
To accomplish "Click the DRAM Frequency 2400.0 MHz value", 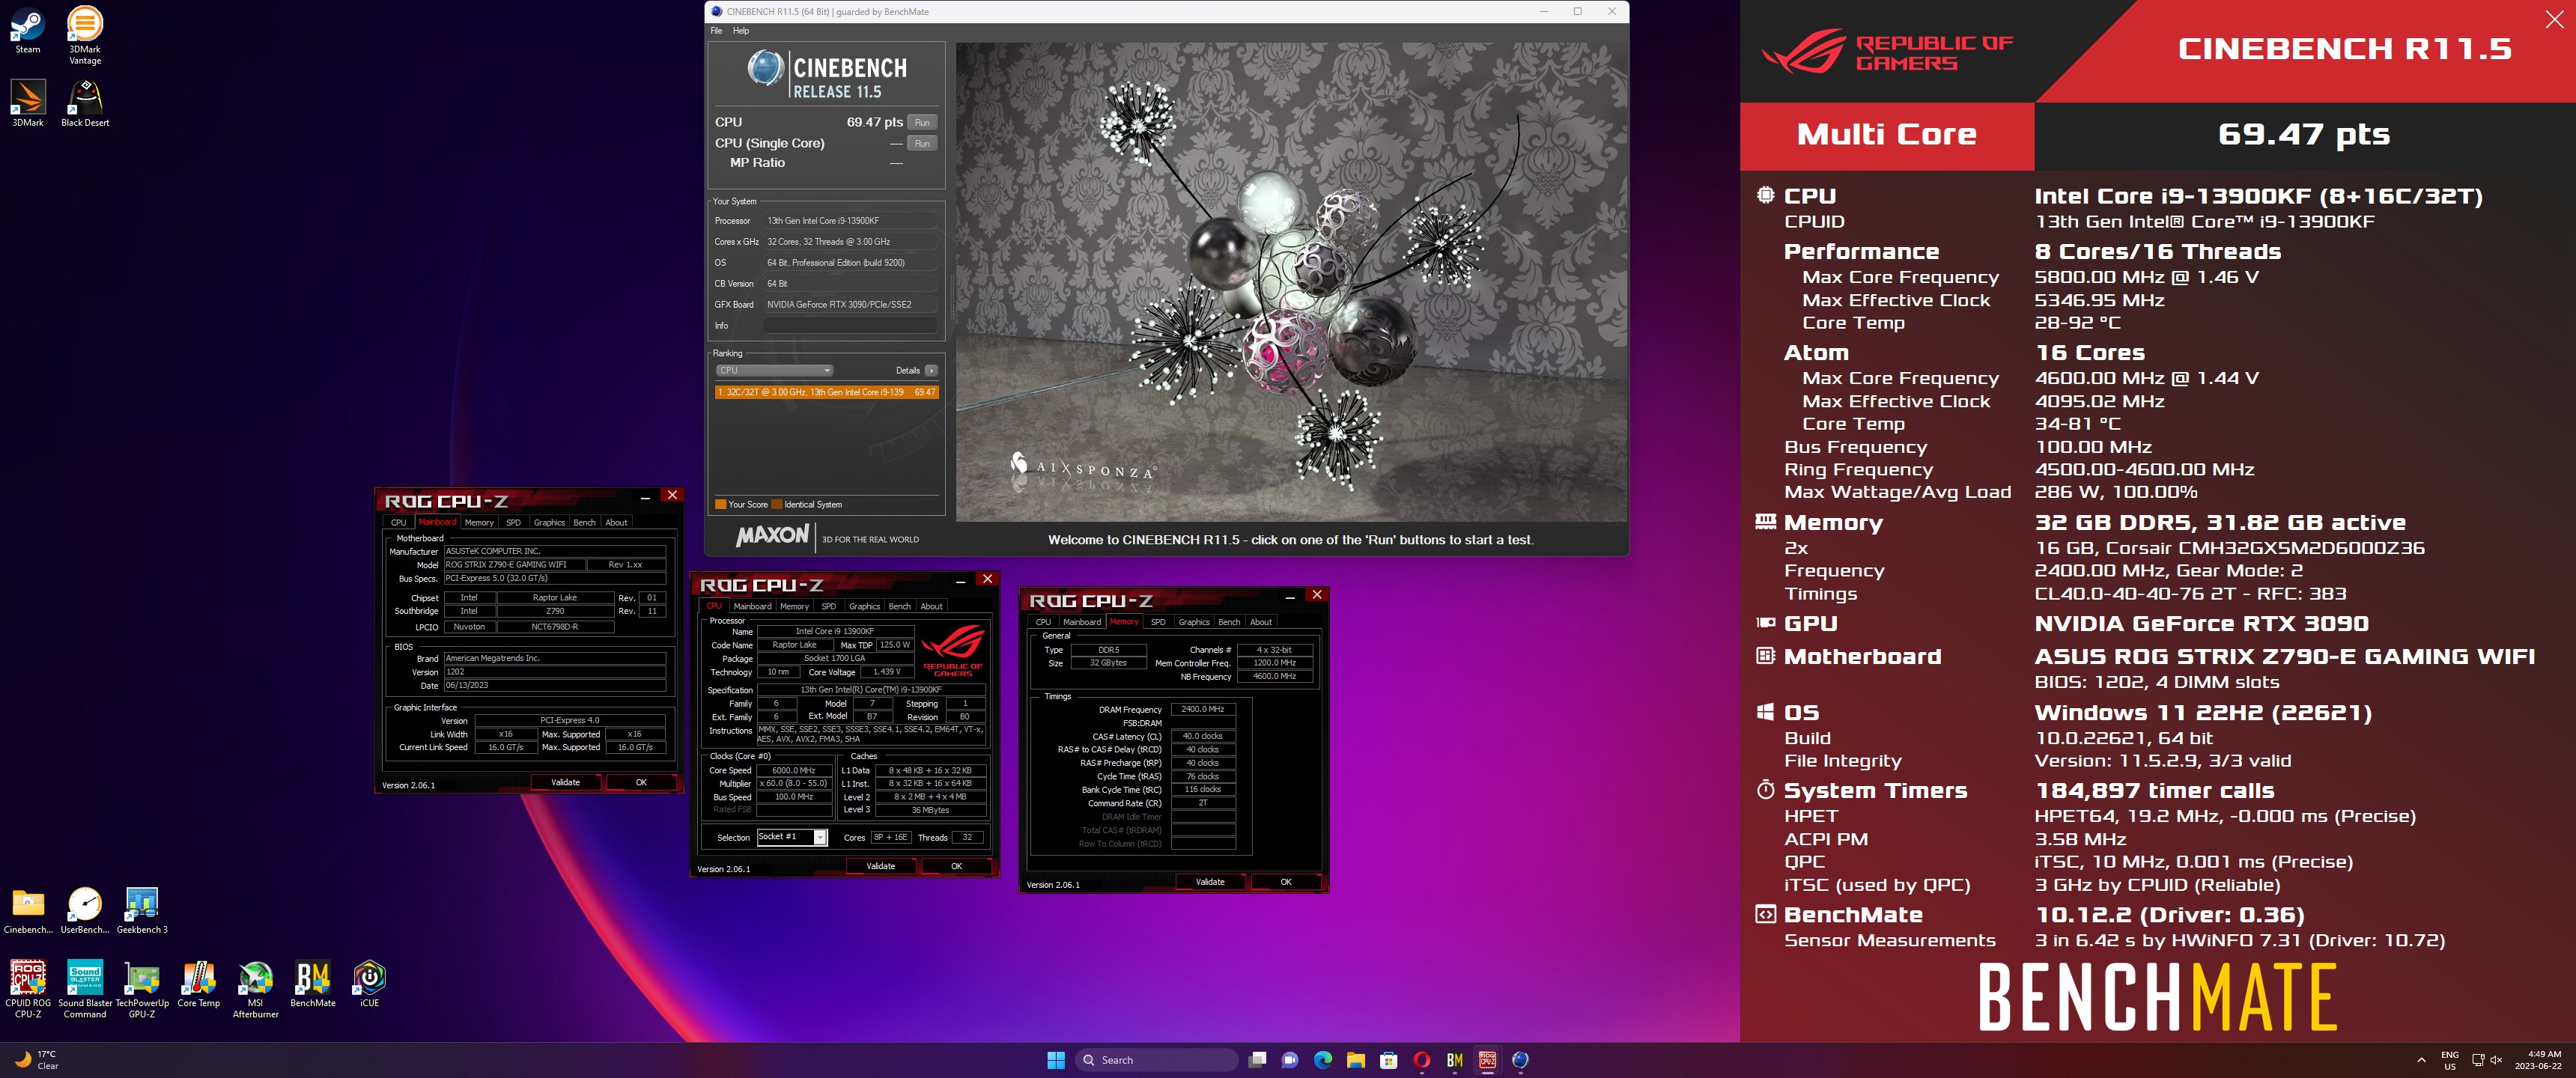I will pos(1202,709).
